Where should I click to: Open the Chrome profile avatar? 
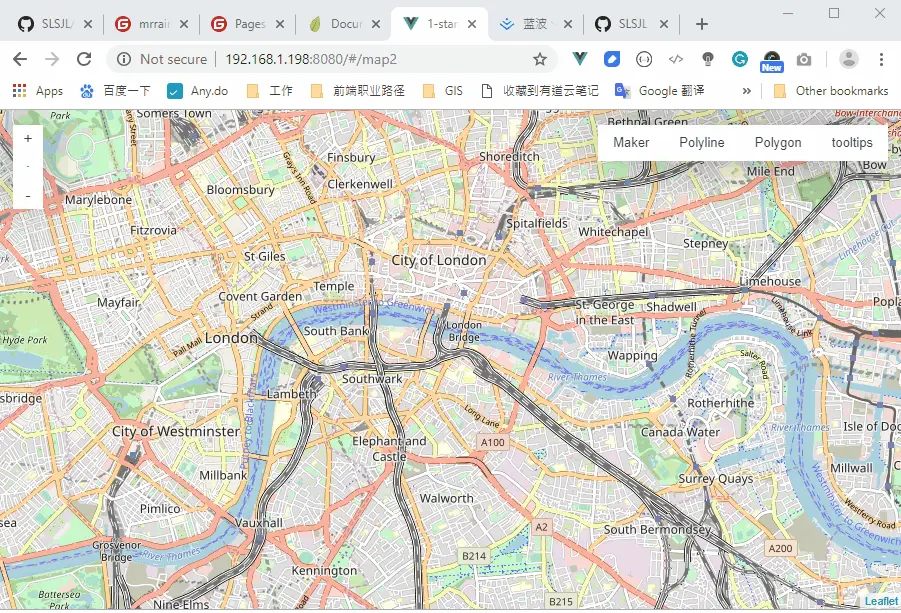(x=849, y=59)
